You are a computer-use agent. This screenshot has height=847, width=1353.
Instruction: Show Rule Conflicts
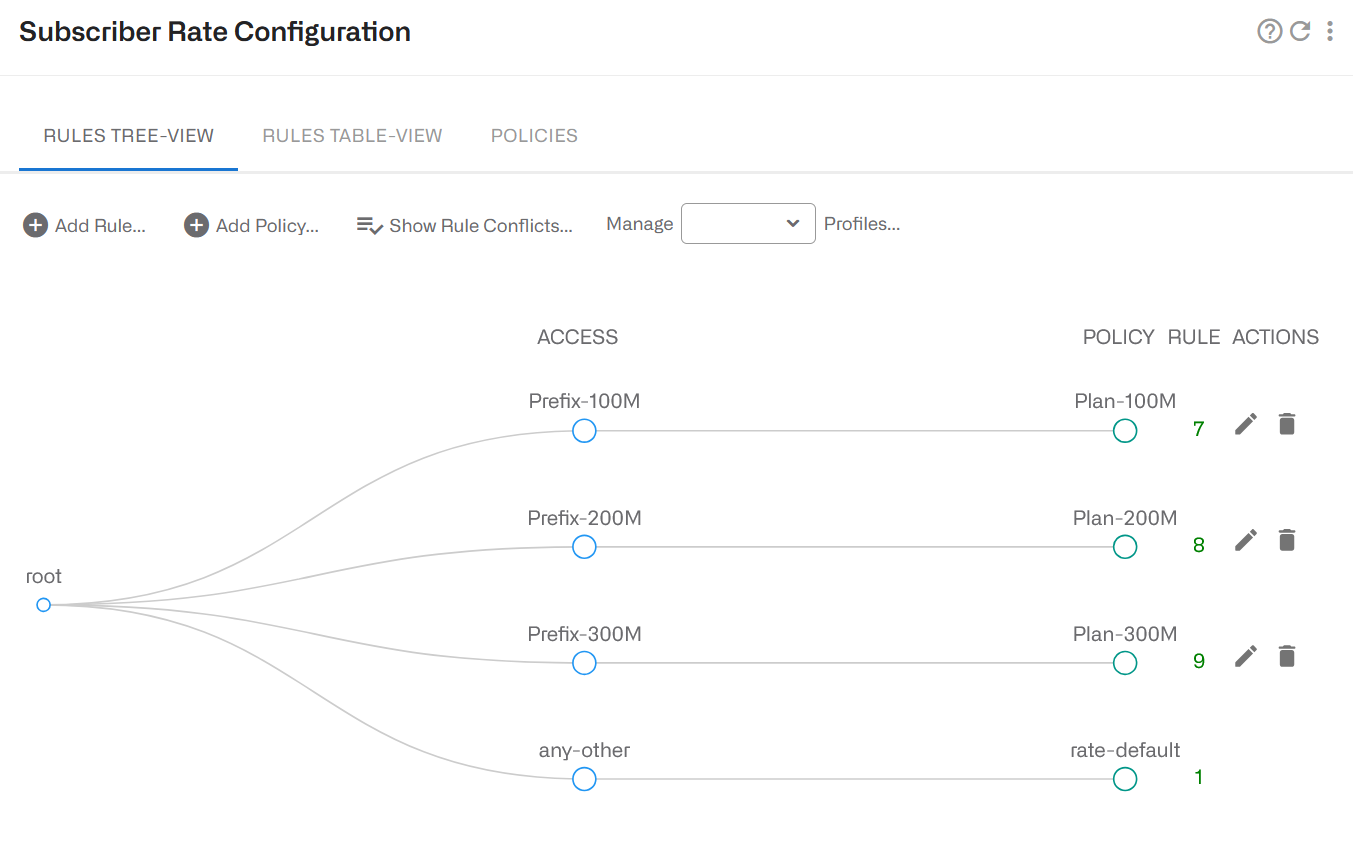[x=465, y=226]
